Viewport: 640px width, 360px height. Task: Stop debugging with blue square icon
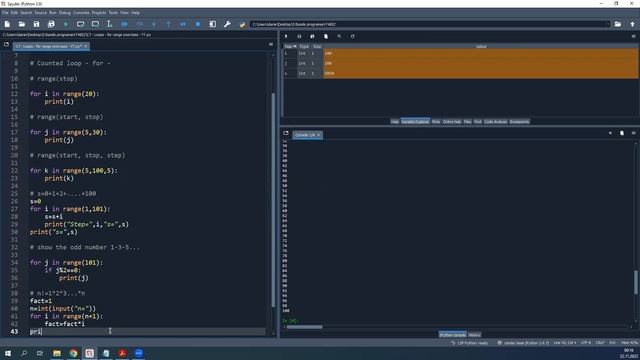pos(198,24)
